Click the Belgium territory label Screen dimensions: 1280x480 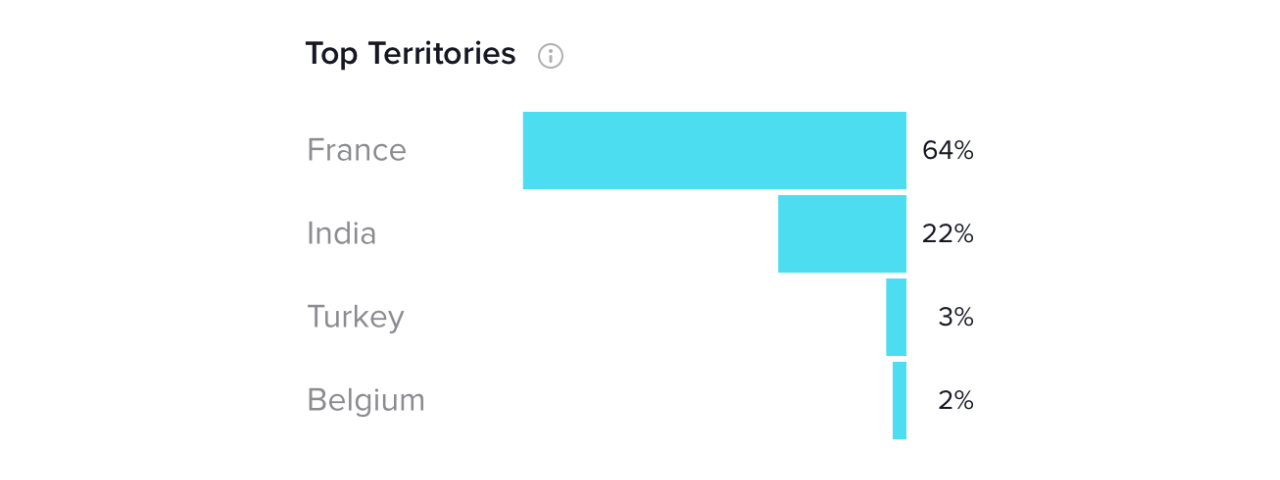(366, 400)
